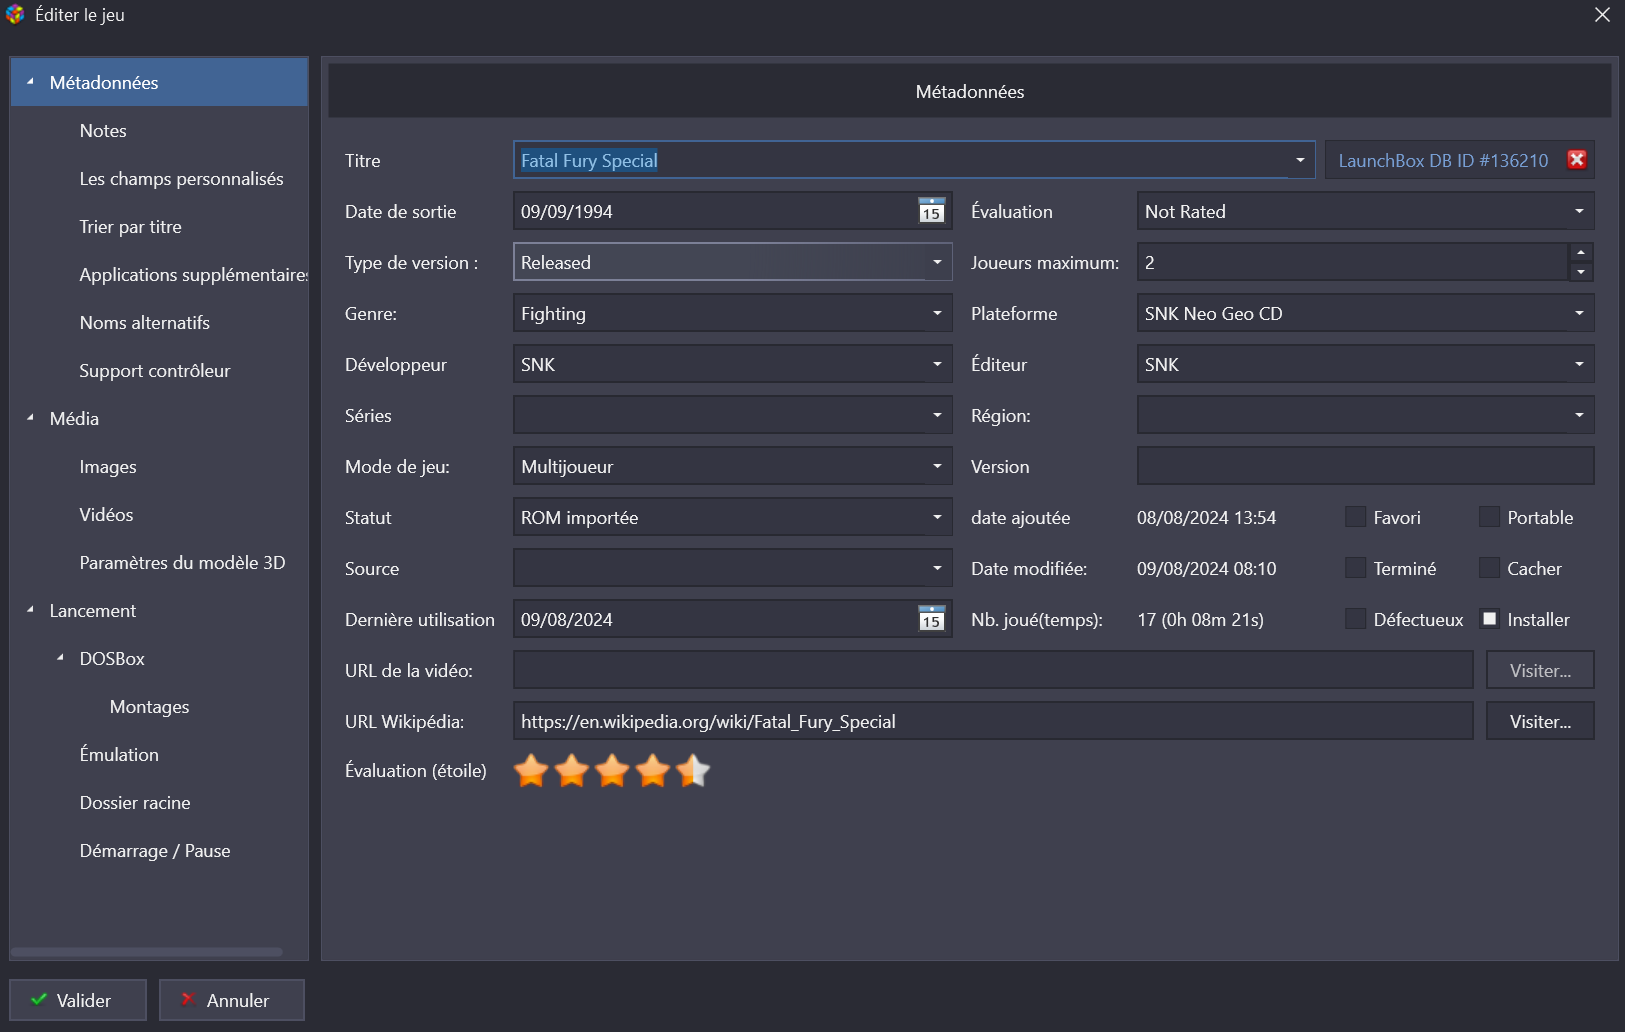The width and height of the screenshot is (1625, 1032).
Task: Open the Genre Fighting dropdown
Action: [732, 313]
